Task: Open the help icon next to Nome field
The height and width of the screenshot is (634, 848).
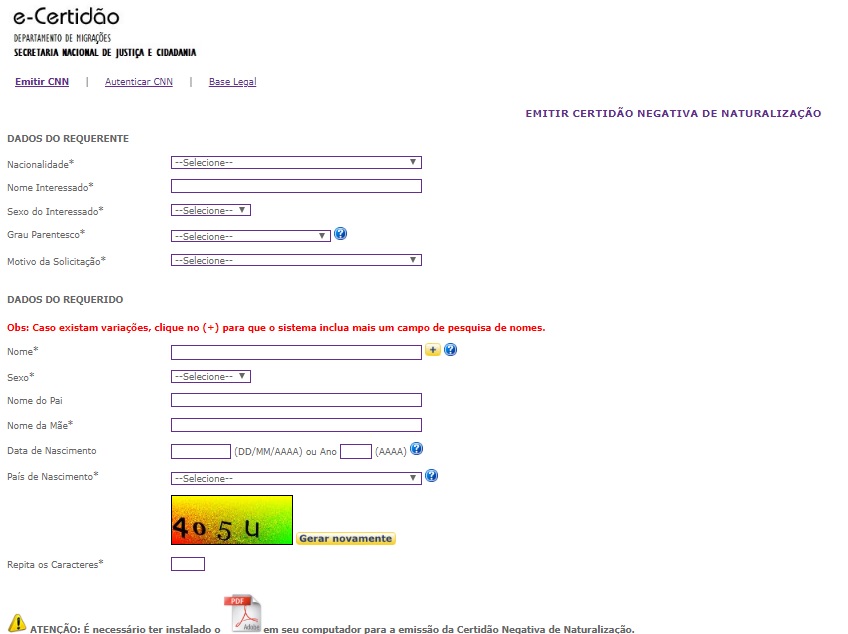Action: pos(450,349)
